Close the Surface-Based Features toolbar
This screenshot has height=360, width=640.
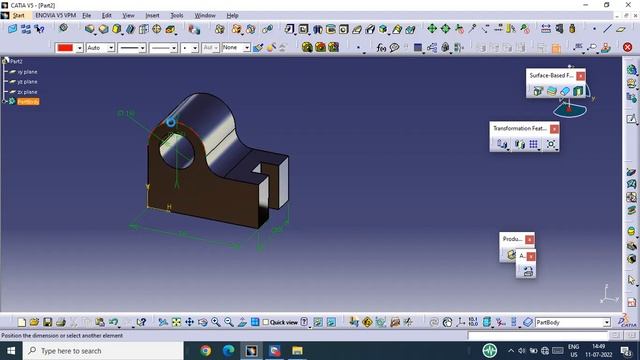pyautogui.click(x=580, y=76)
